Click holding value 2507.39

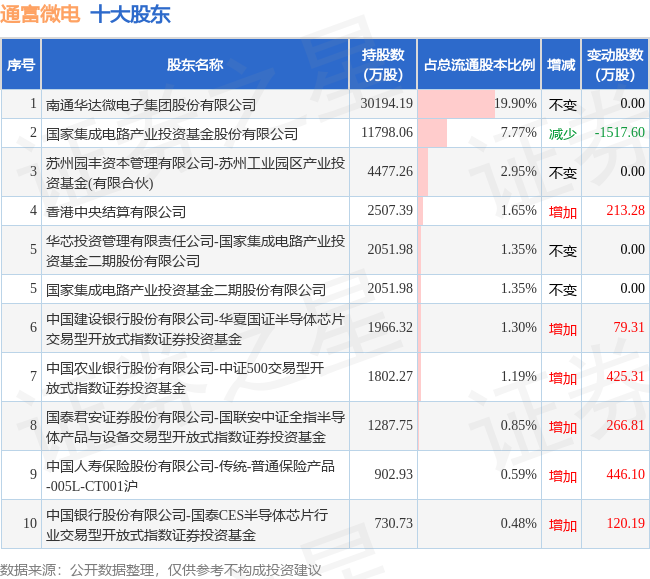pos(390,210)
